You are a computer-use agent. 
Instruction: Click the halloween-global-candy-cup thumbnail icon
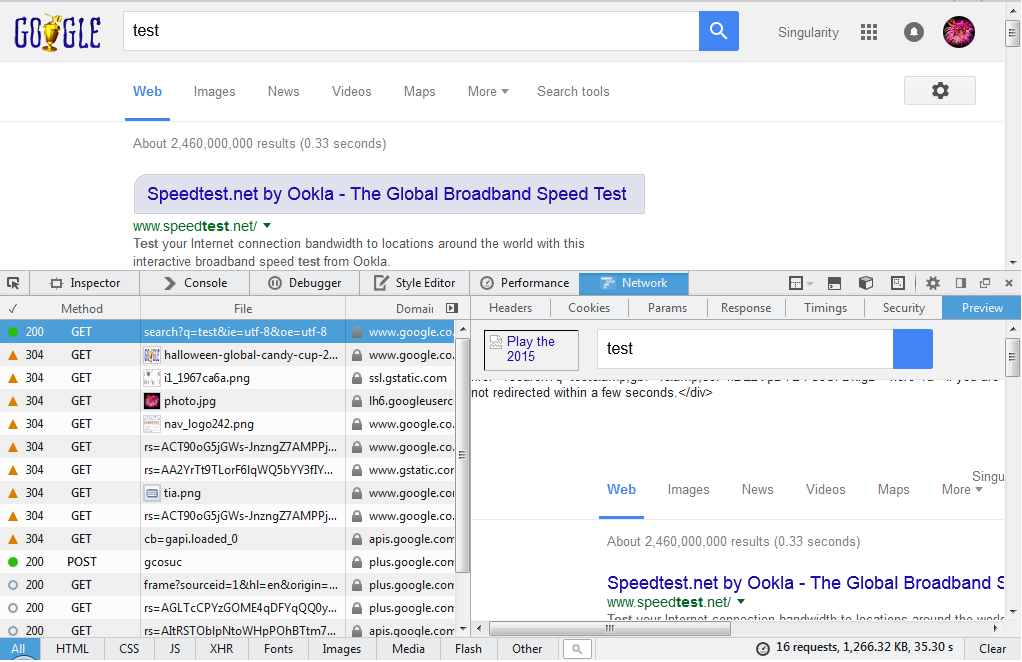[x=152, y=355]
